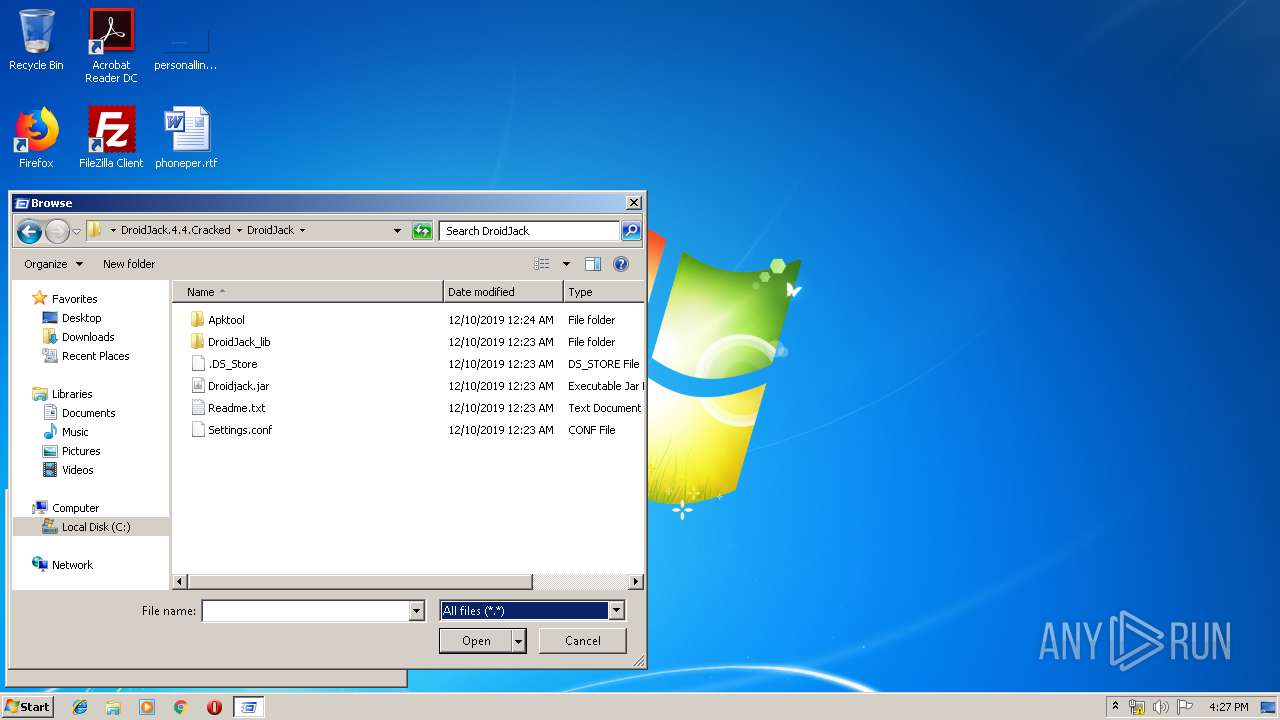
Task: Click the File name input field
Action: 306,611
